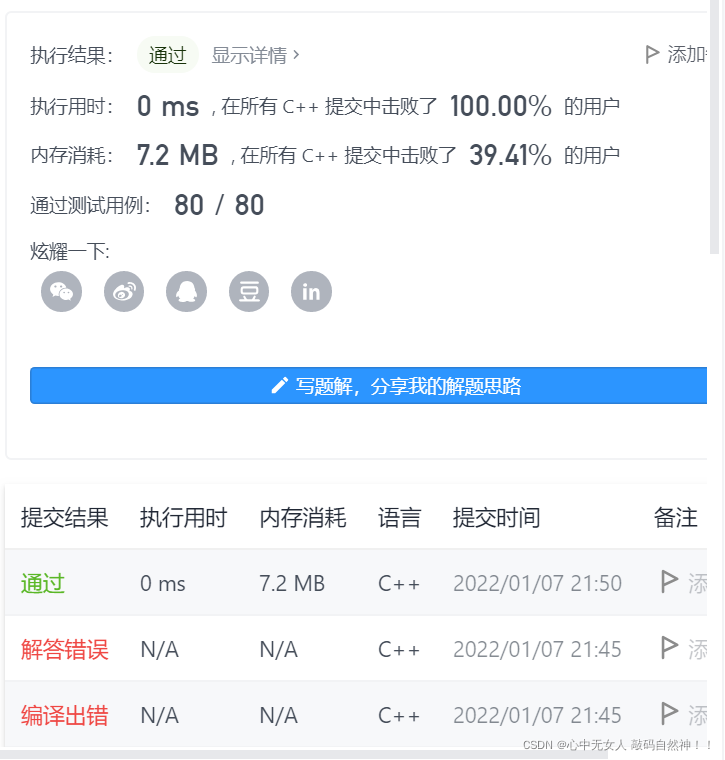This screenshot has width=725, height=760.
Task: Share result via Weibo icon
Action: pos(124,291)
